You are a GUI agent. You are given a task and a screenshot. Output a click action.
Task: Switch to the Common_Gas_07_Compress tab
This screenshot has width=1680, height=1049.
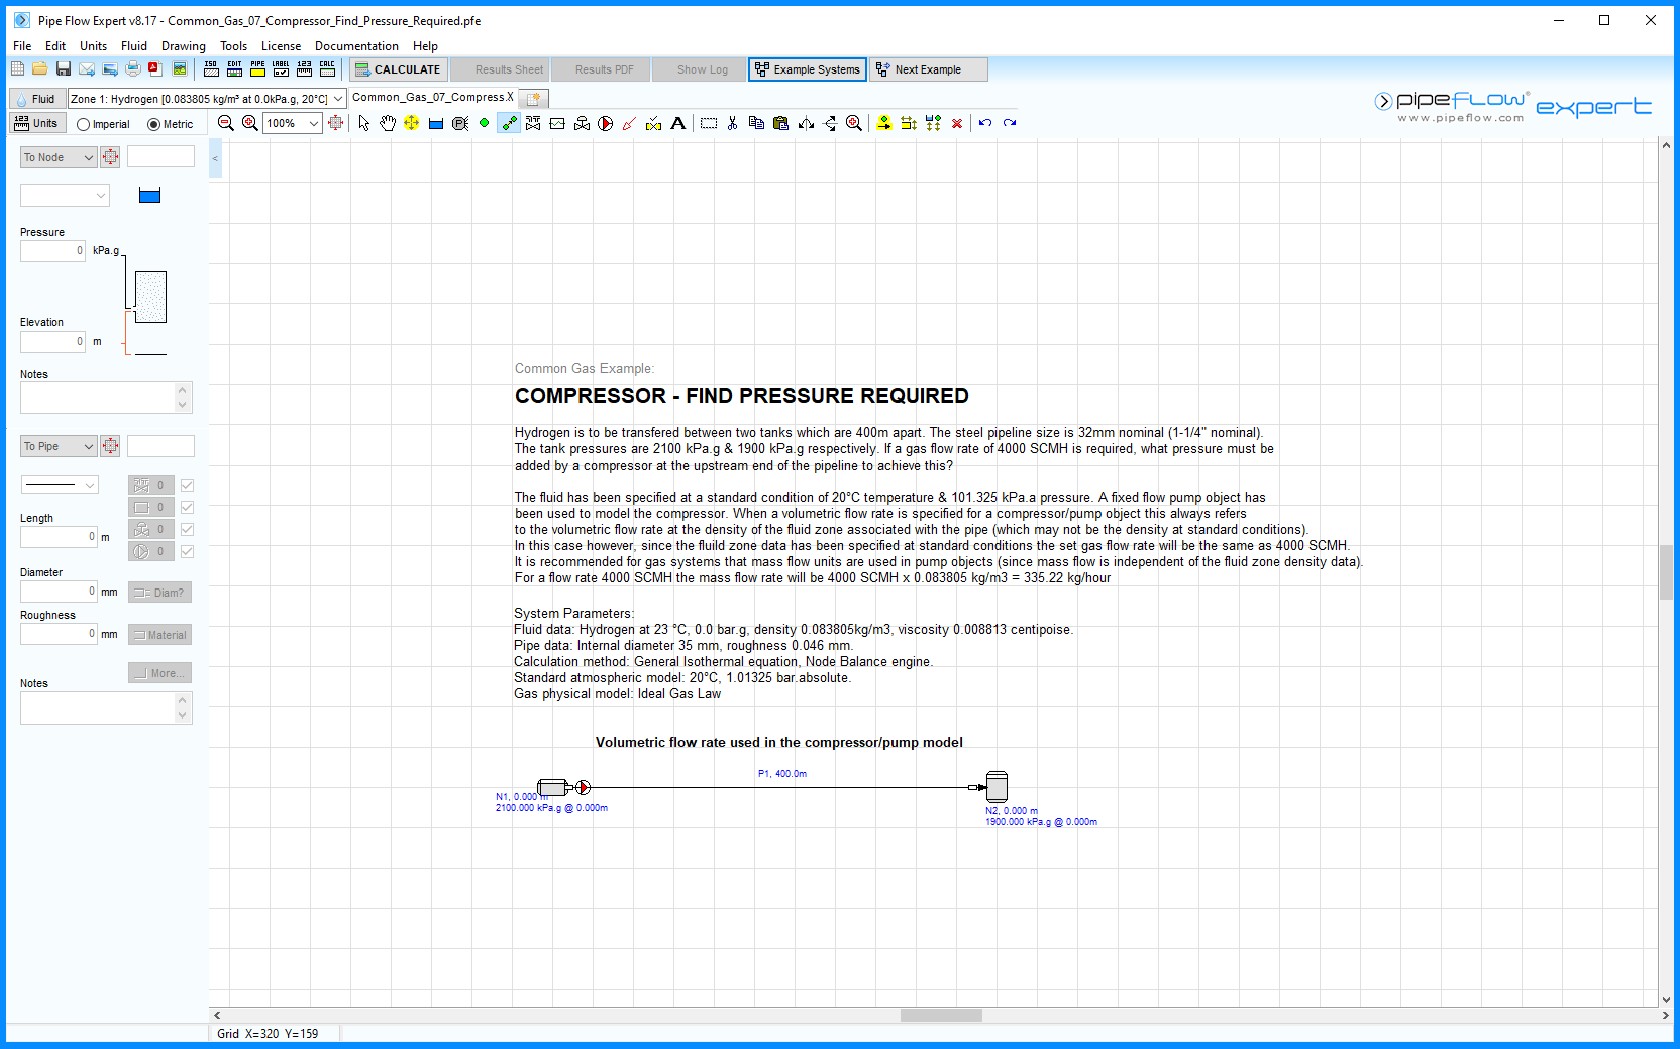click(x=428, y=97)
